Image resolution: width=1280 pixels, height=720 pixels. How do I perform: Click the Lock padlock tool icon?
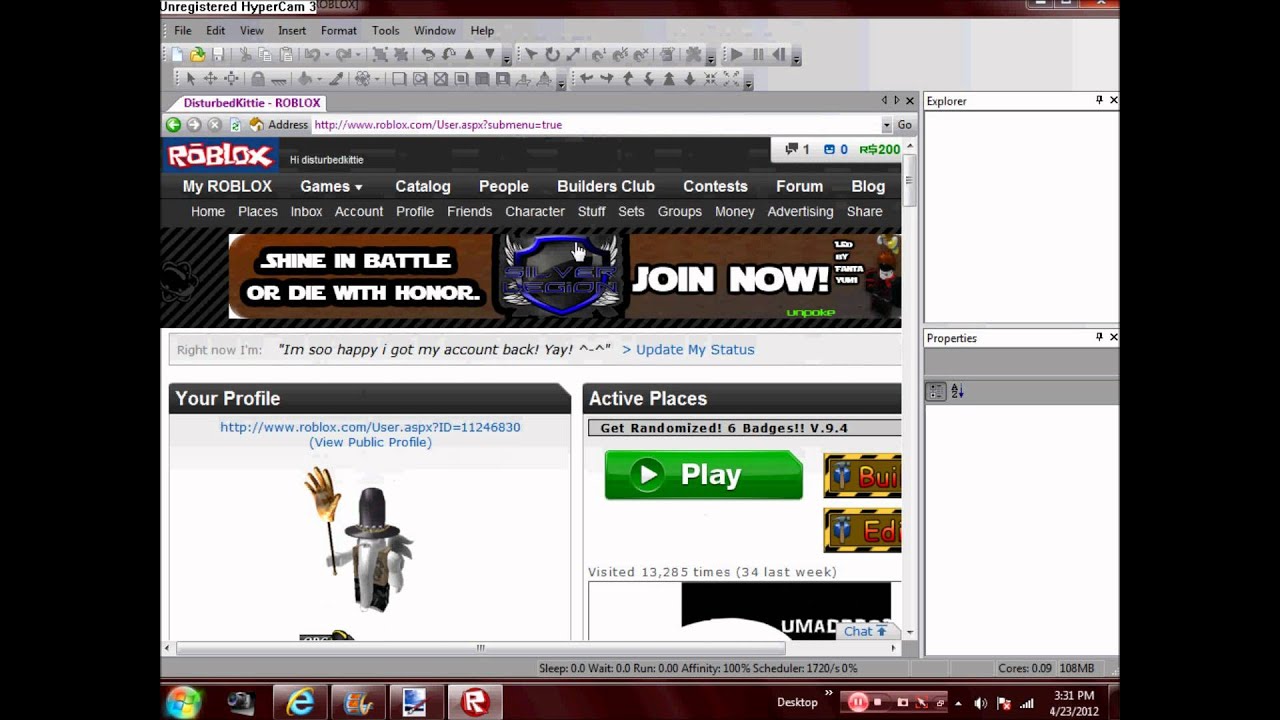[x=258, y=78]
